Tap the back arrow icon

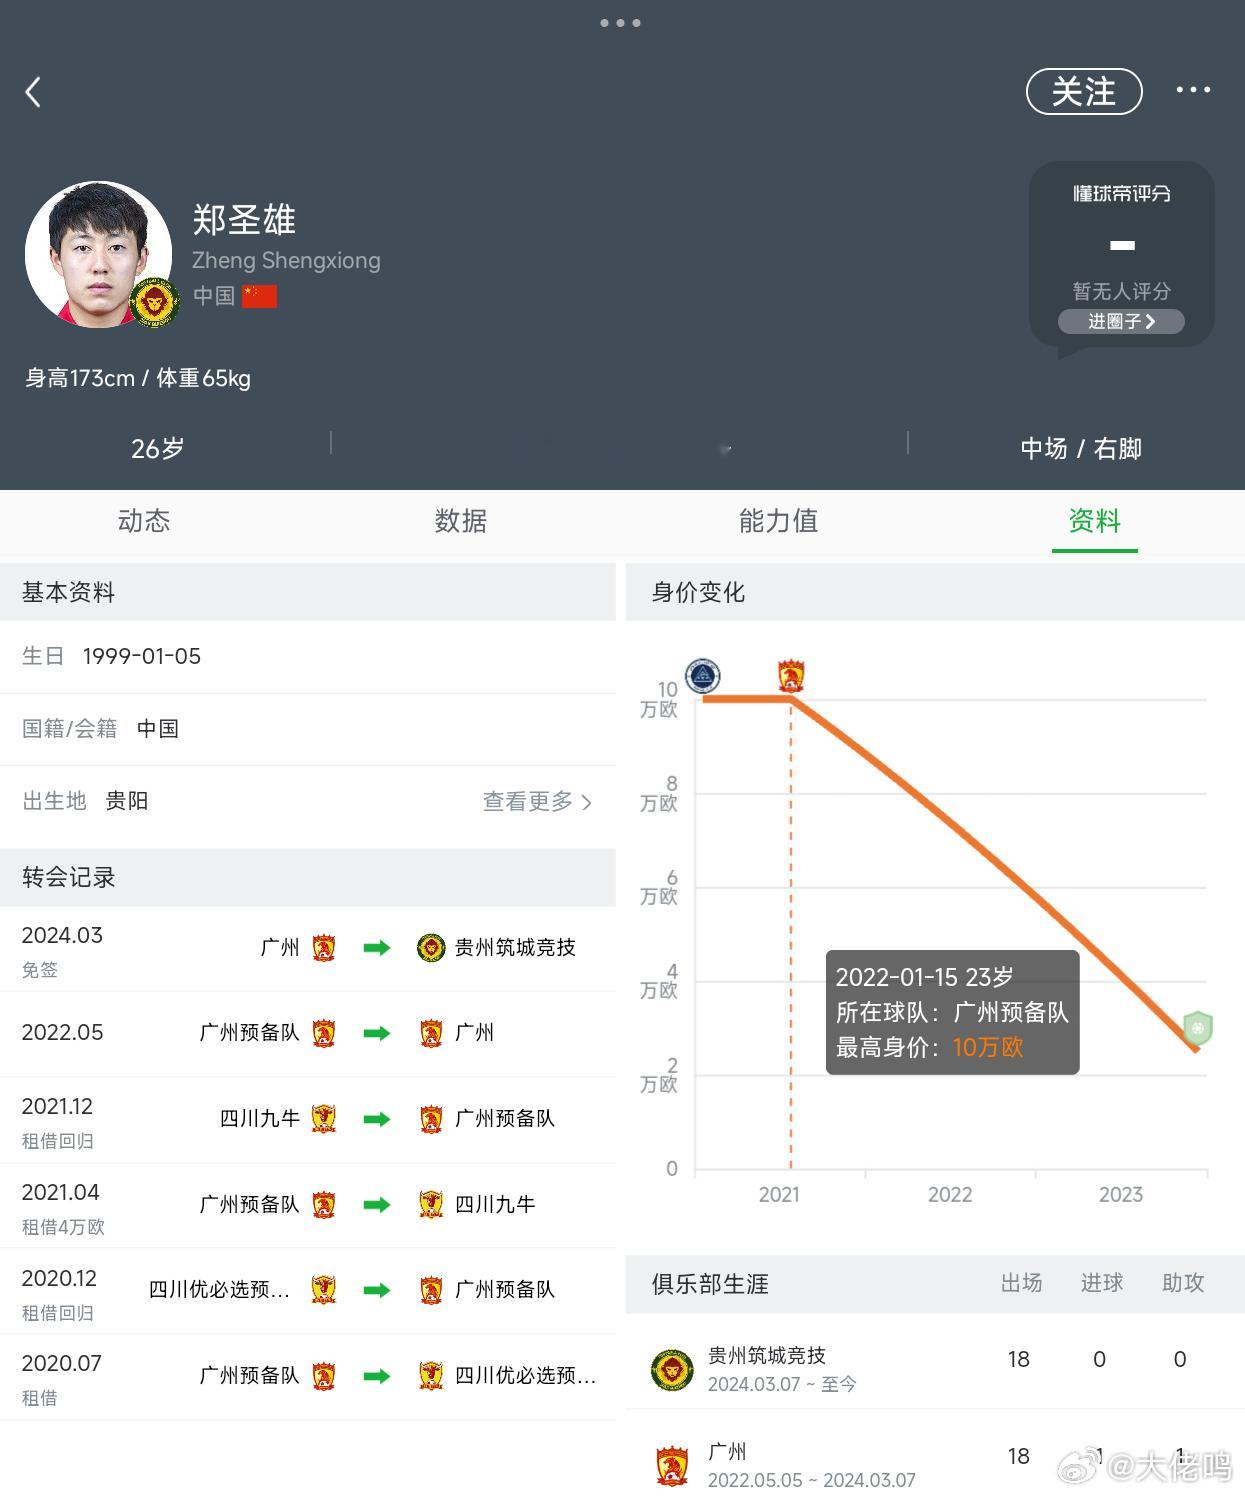point(33,92)
